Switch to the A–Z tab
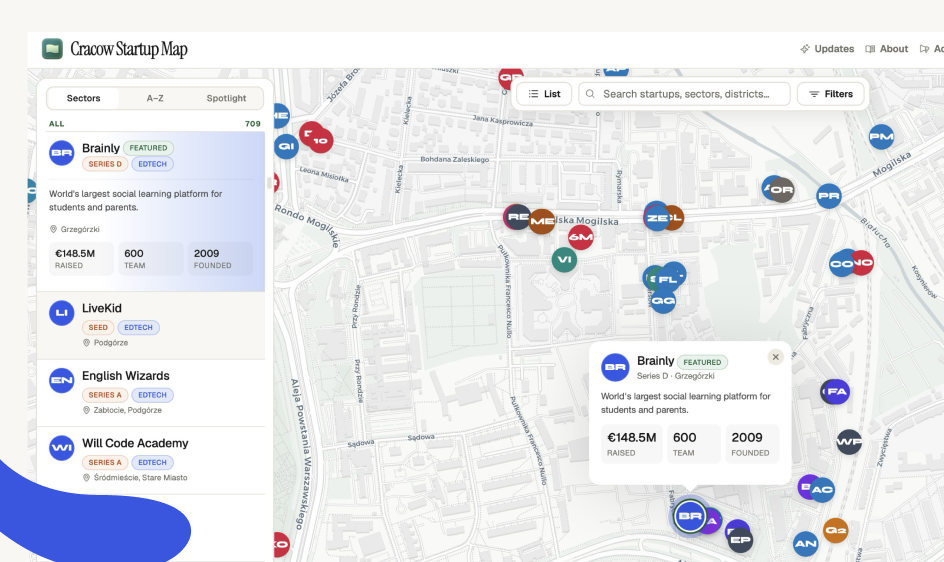944x562 pixels. (x=155, y=98)
